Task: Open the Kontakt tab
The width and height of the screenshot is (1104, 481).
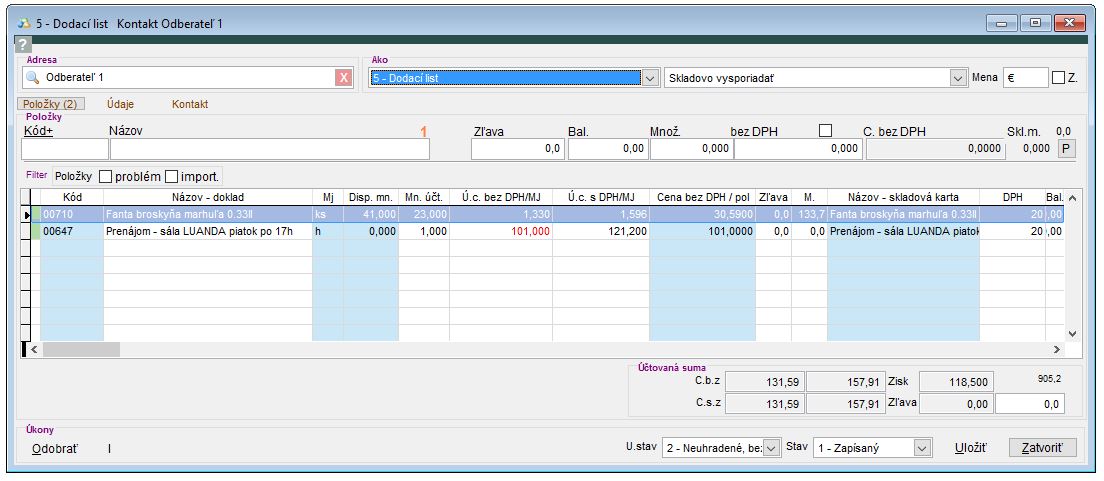Action: click(190, 104)
